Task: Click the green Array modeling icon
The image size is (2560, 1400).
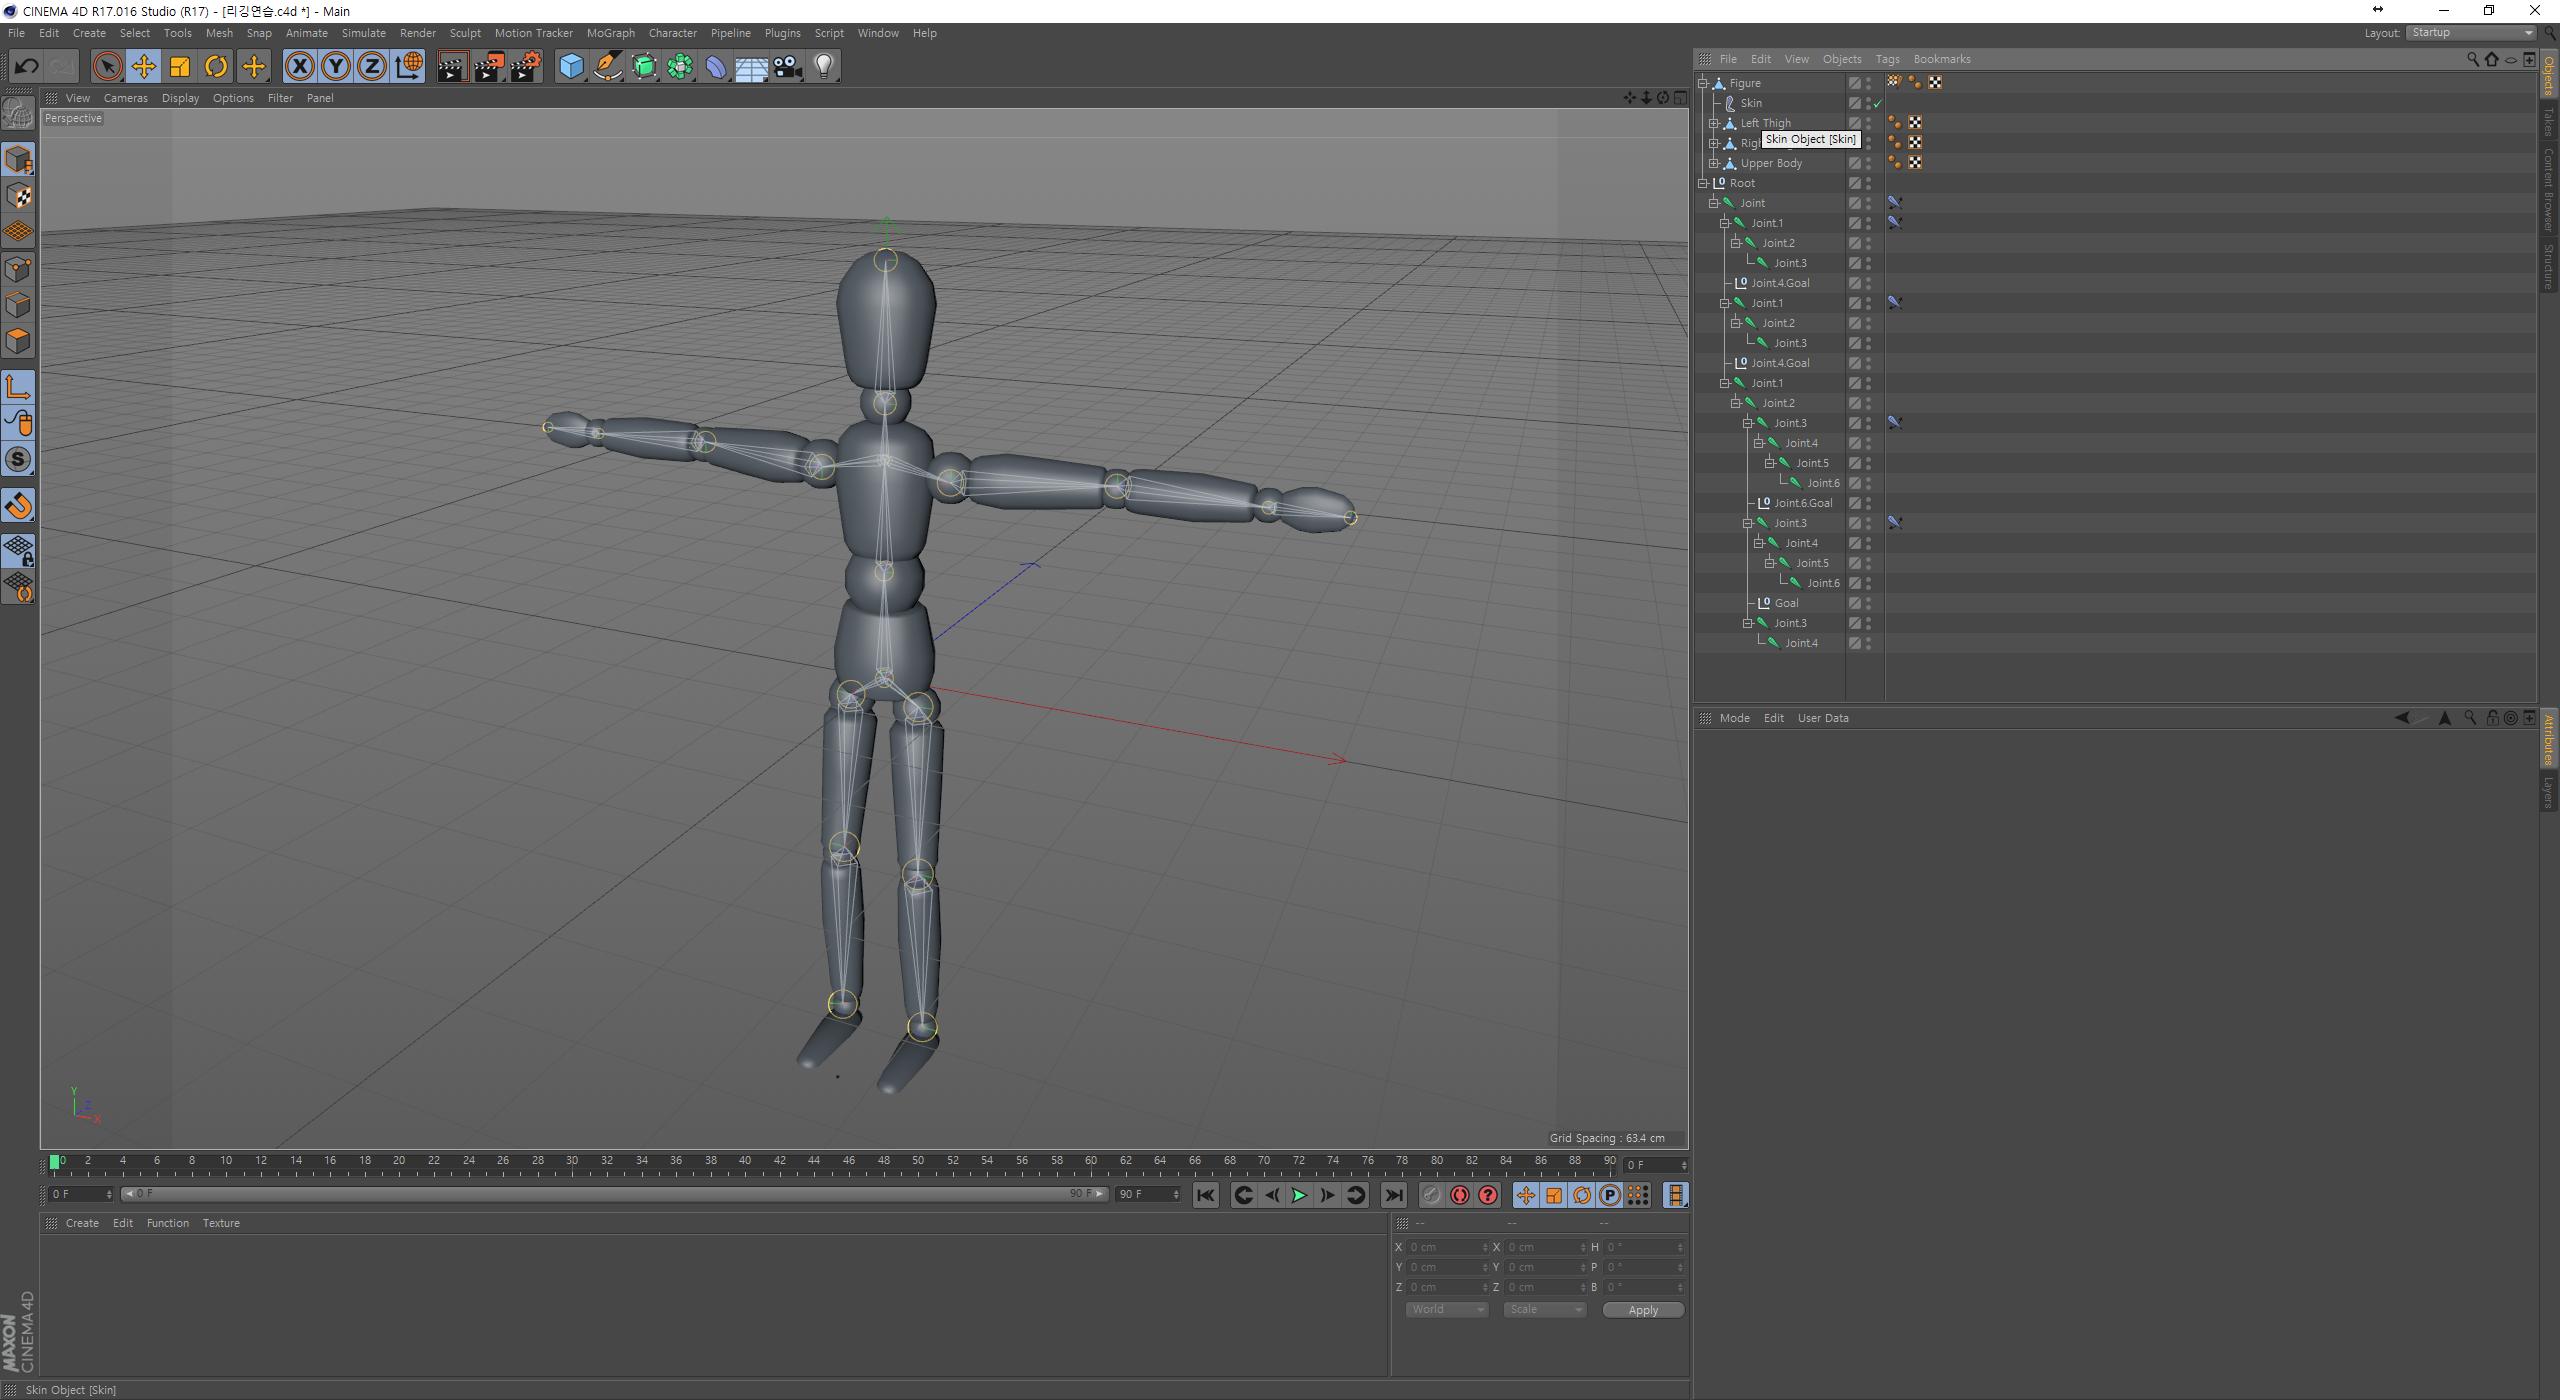Action: (680, 67)
